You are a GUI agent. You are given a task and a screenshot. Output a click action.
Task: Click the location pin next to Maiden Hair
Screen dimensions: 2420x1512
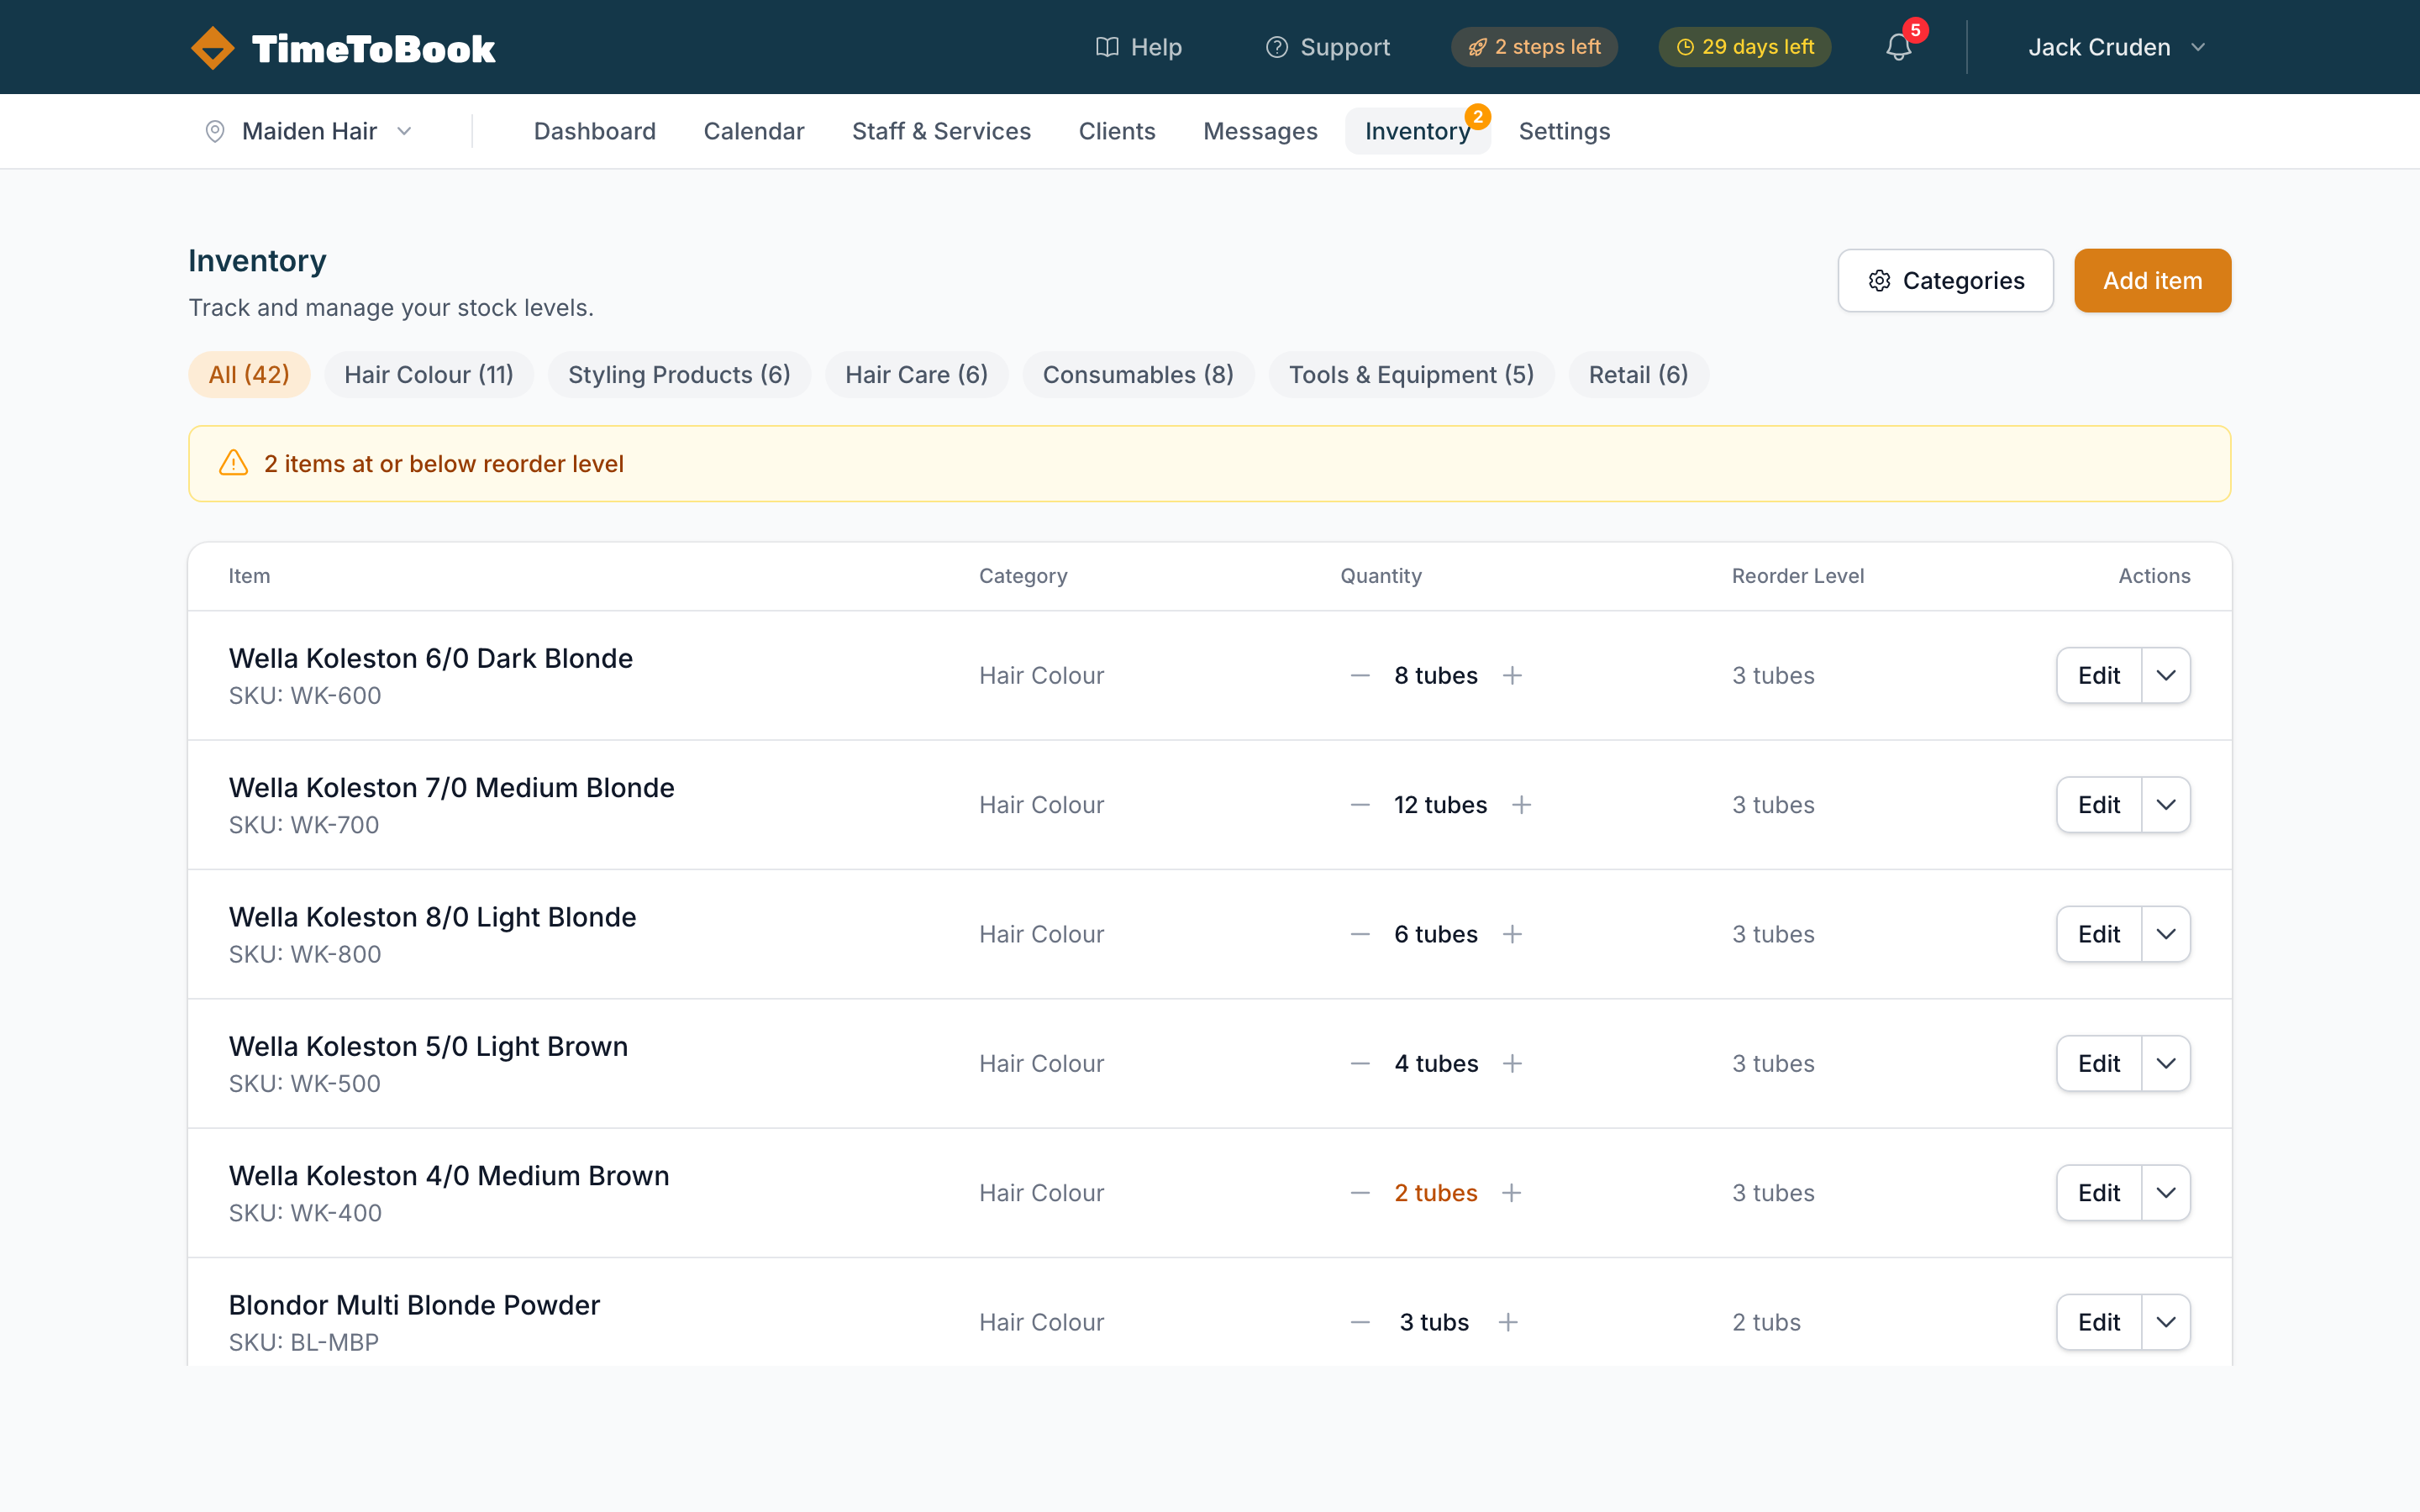point(215,131)
